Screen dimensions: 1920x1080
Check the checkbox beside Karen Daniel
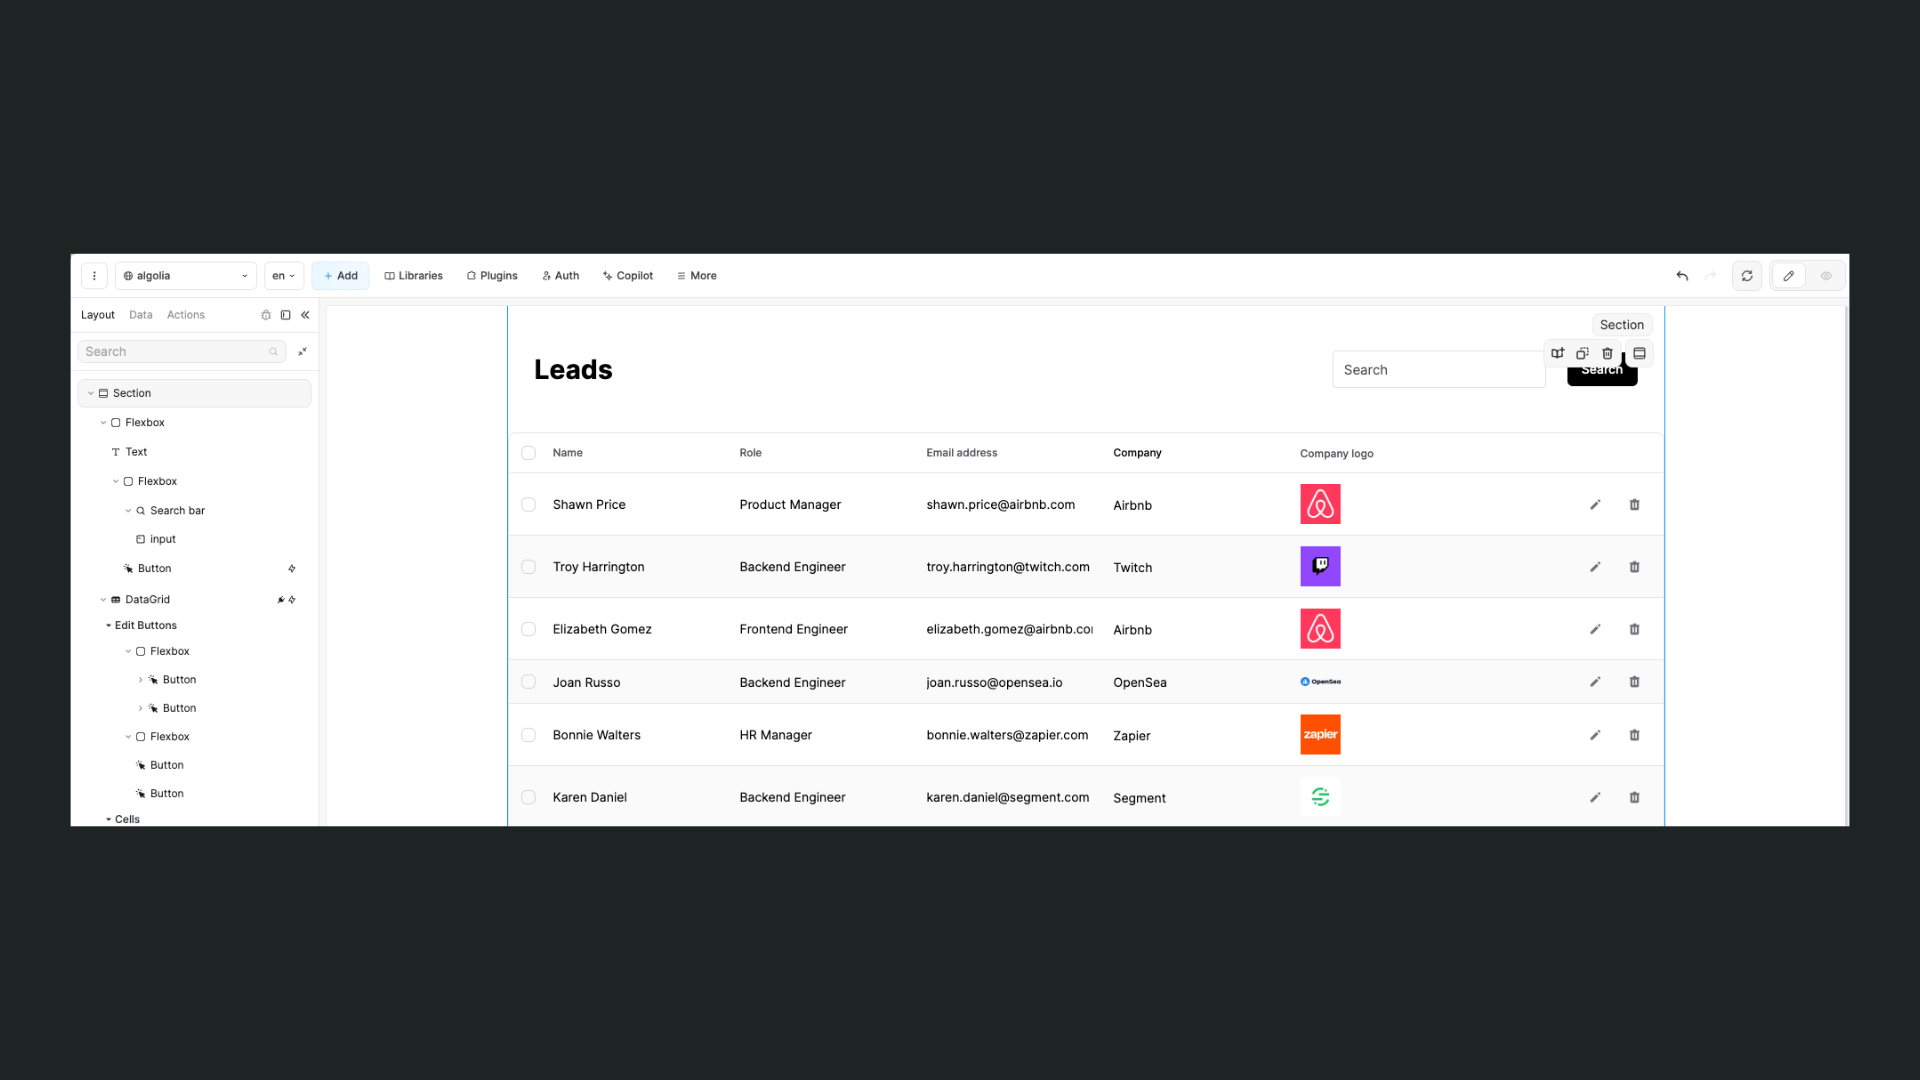tap(528, 797)
